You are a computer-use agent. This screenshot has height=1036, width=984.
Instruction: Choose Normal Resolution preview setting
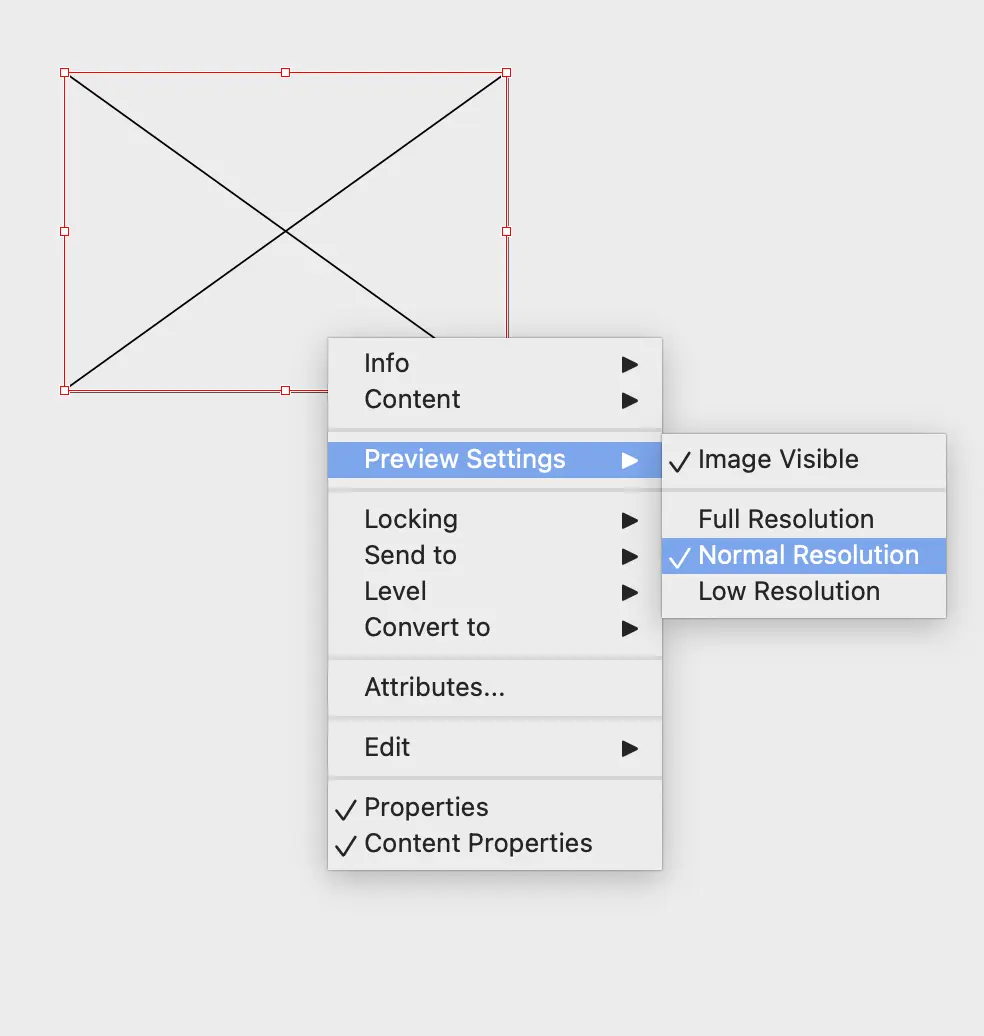(804, 556)
